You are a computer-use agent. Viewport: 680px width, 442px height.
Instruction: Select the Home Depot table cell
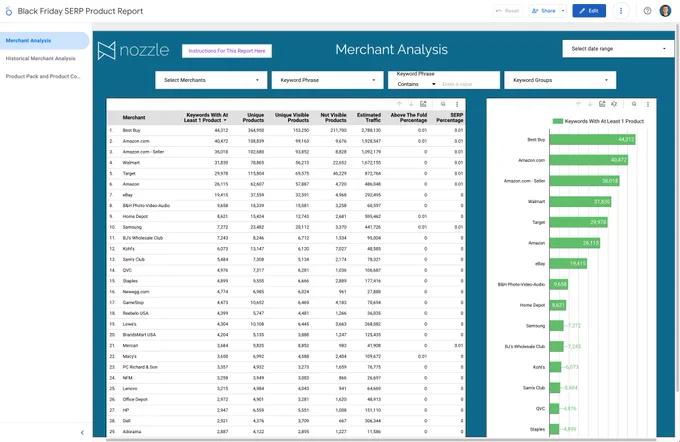[x=135, y=216]
